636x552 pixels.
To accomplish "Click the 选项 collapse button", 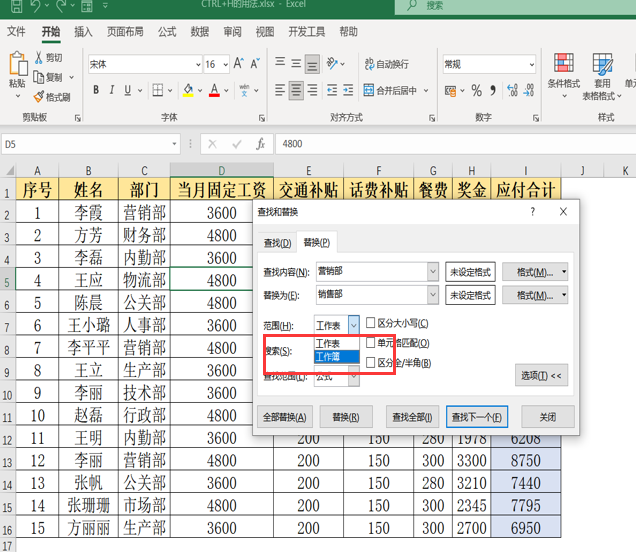I will [541, 376].
